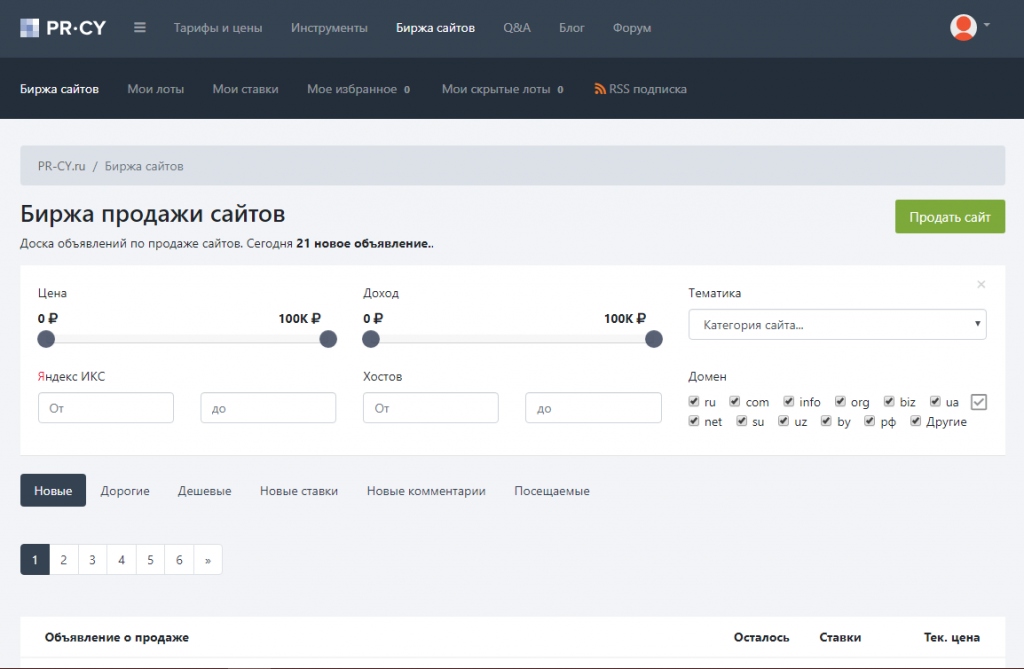This screenshot has width=1024, height=669.
Task: Uncheck the org domain checkbox
Action: click(x=840, y=401)
